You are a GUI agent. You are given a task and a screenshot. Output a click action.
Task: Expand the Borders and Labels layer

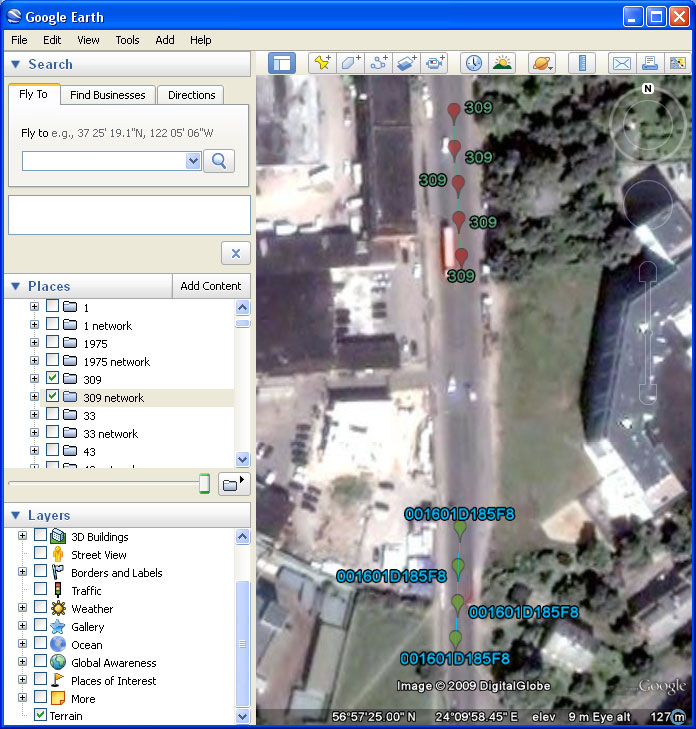tap(22, 571)
